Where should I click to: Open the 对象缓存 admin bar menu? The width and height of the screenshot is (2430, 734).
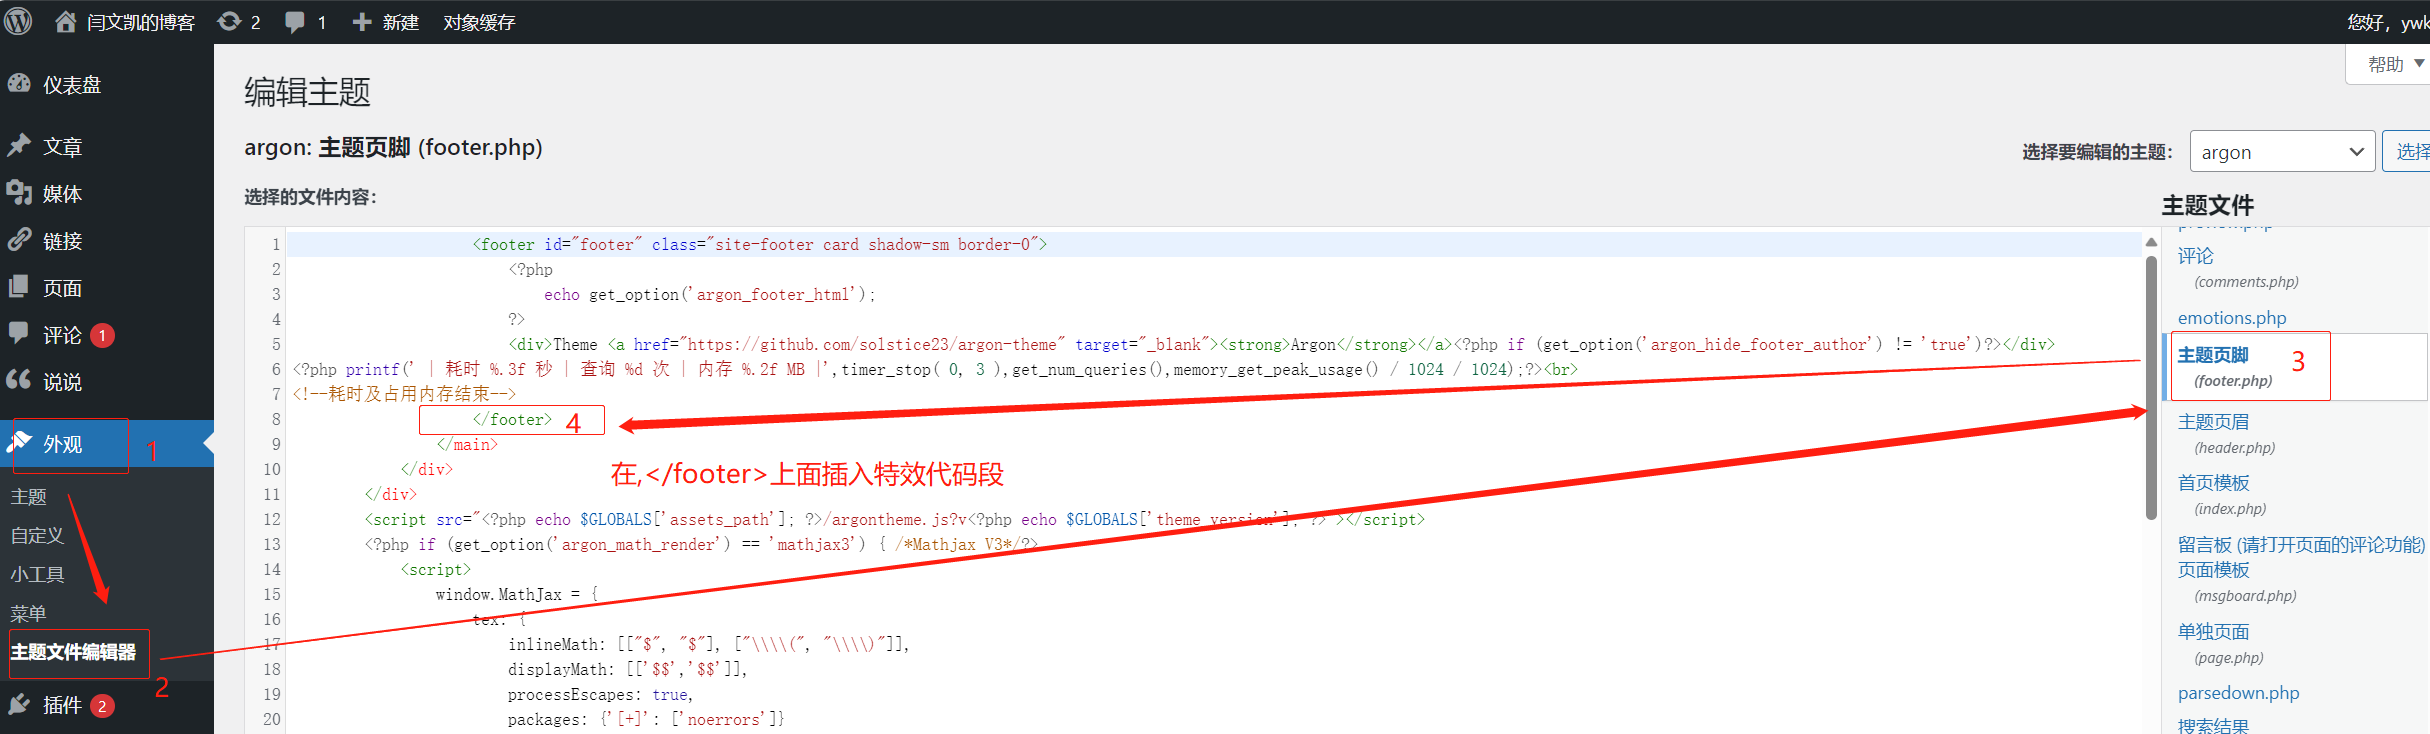(479, 22)
